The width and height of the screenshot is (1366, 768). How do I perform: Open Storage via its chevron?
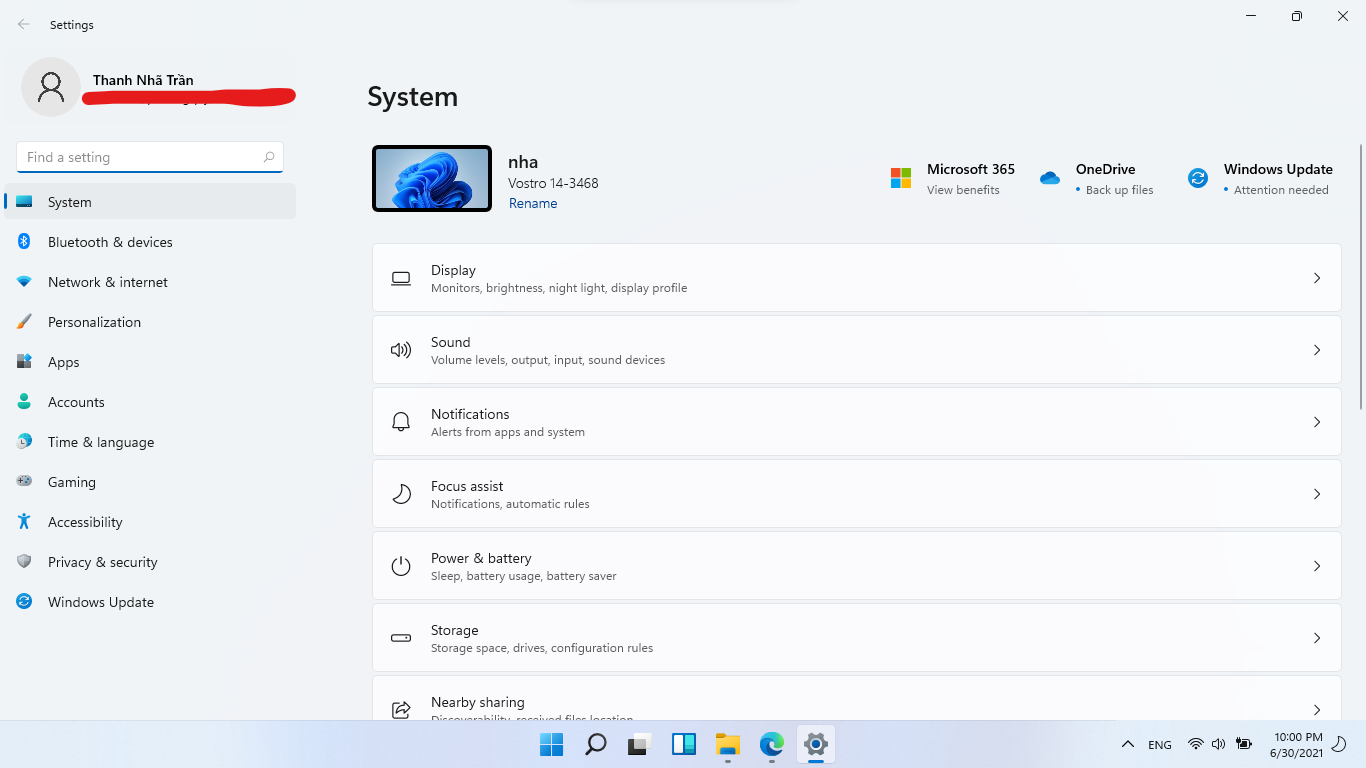click(1317, 638)
